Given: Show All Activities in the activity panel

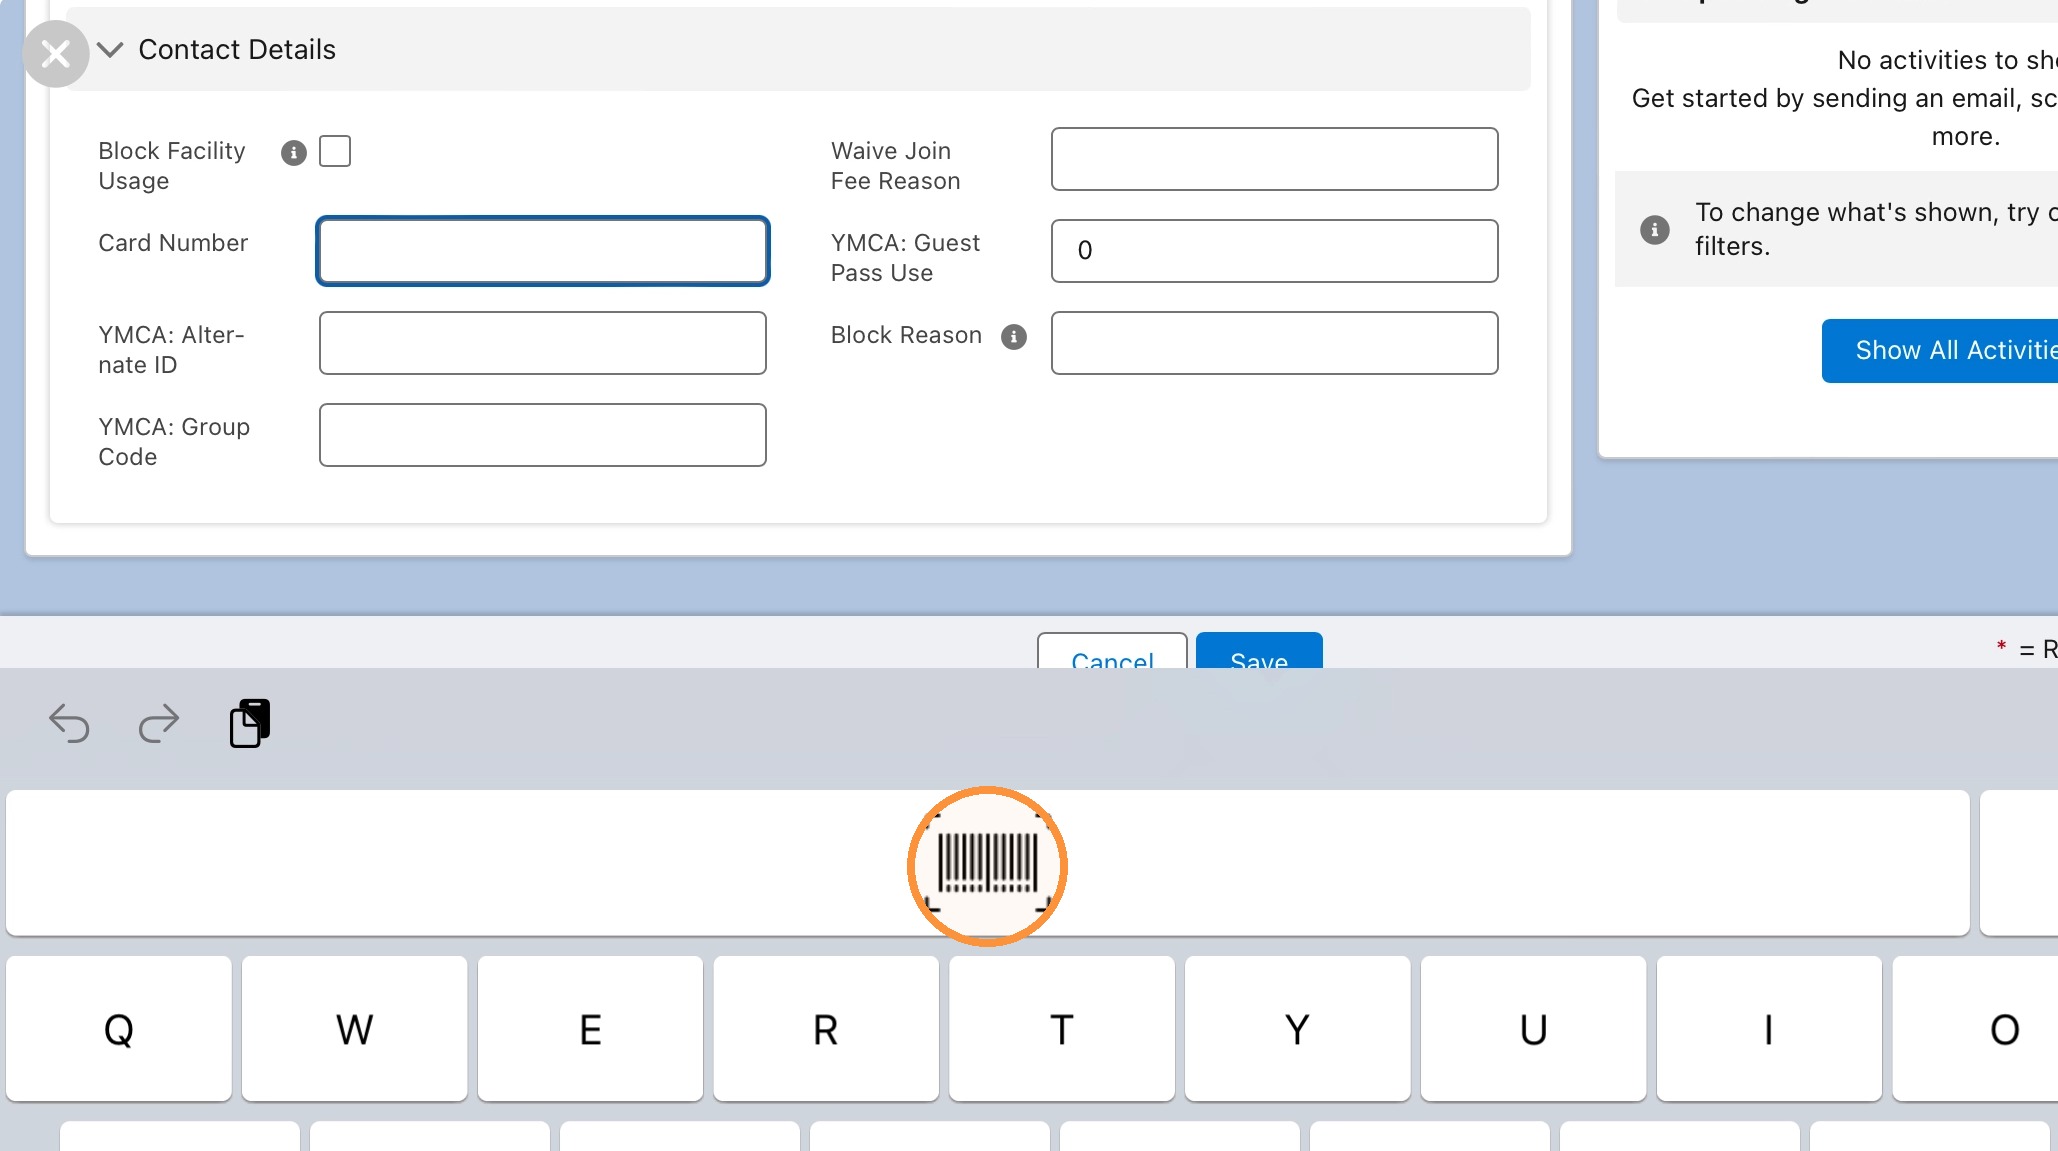Looking at the screenshot, I should coord(1940,351).
